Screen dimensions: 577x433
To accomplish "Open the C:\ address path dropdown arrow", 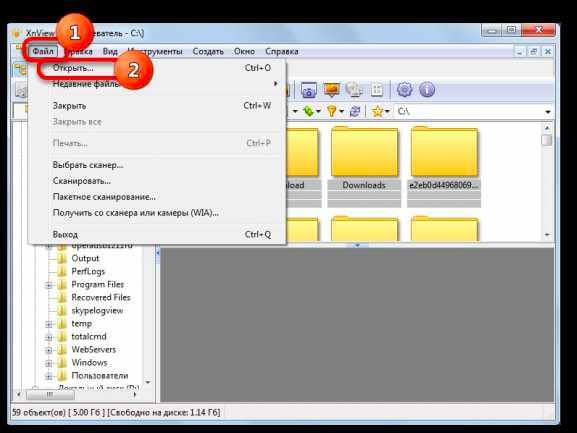I will click(x=548, y=111).
